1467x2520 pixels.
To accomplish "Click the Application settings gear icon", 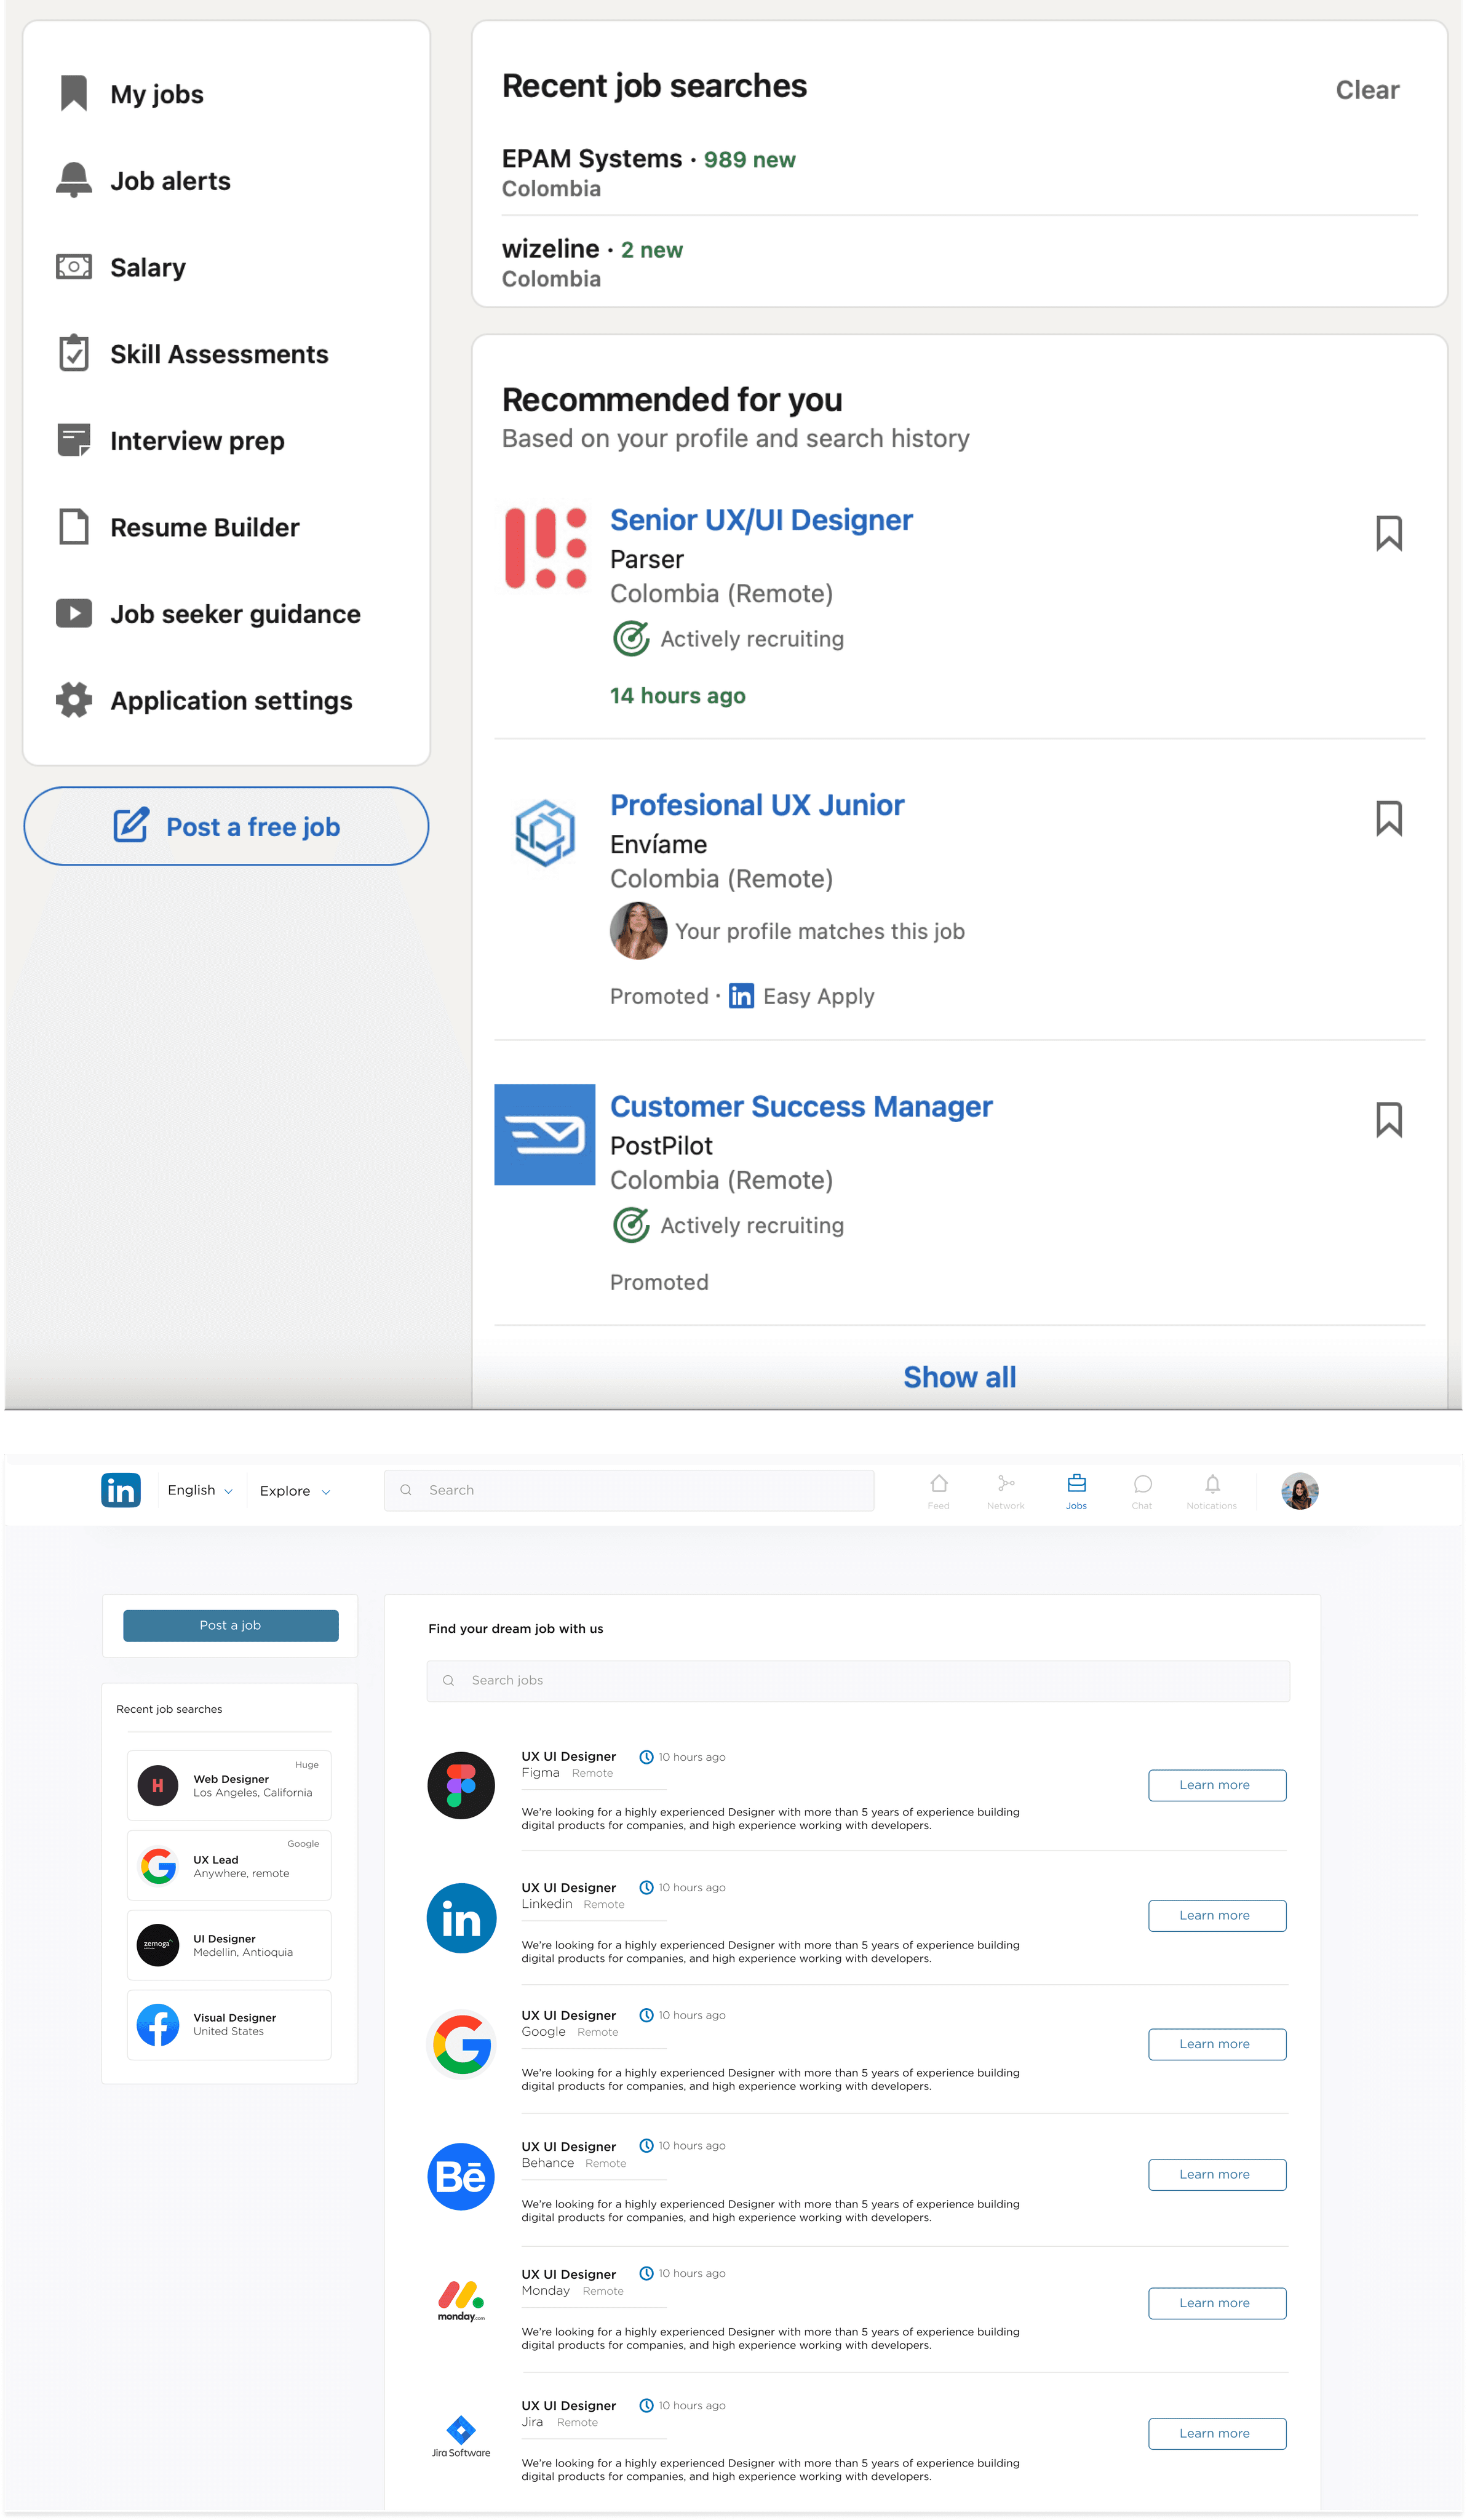I will click(x=73, y=700).
